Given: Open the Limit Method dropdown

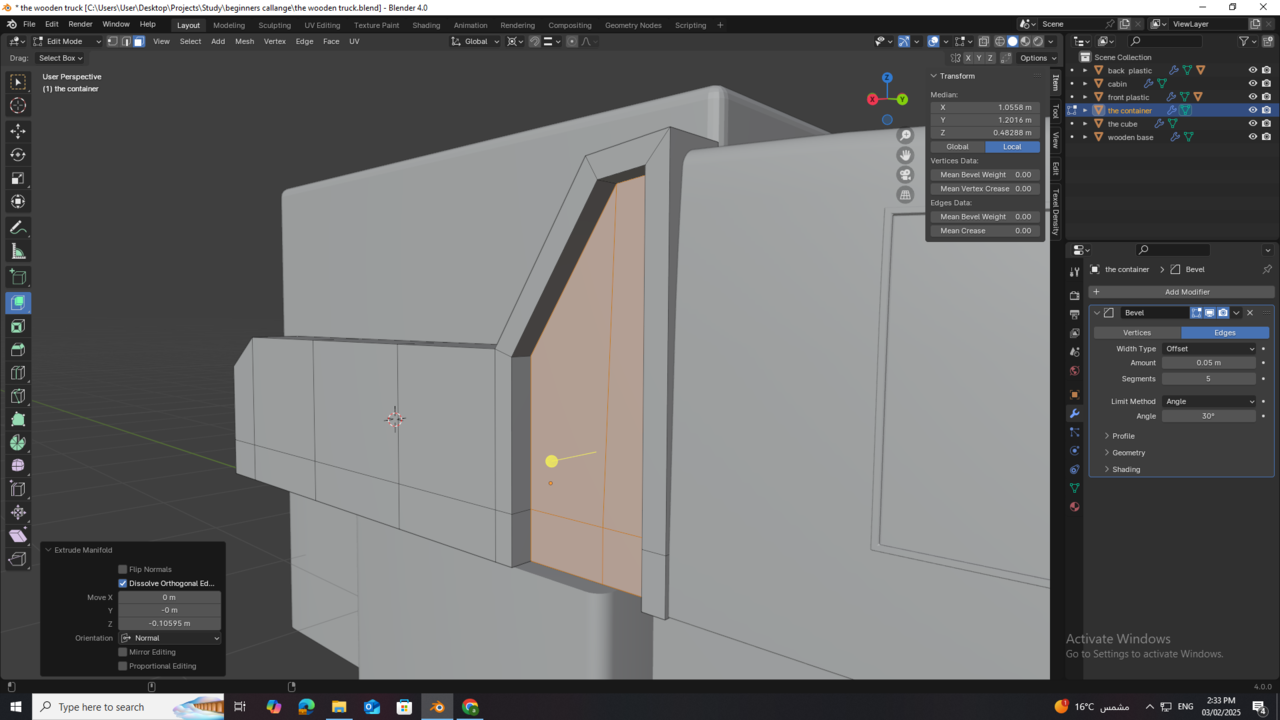Looking at the screenshot, I should pyautogui.click(x=1208, y=401).
